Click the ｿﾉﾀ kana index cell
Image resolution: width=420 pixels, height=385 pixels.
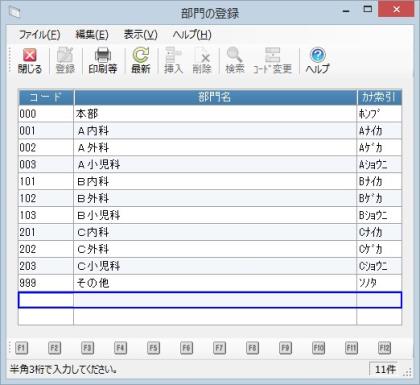pos(379,283)
